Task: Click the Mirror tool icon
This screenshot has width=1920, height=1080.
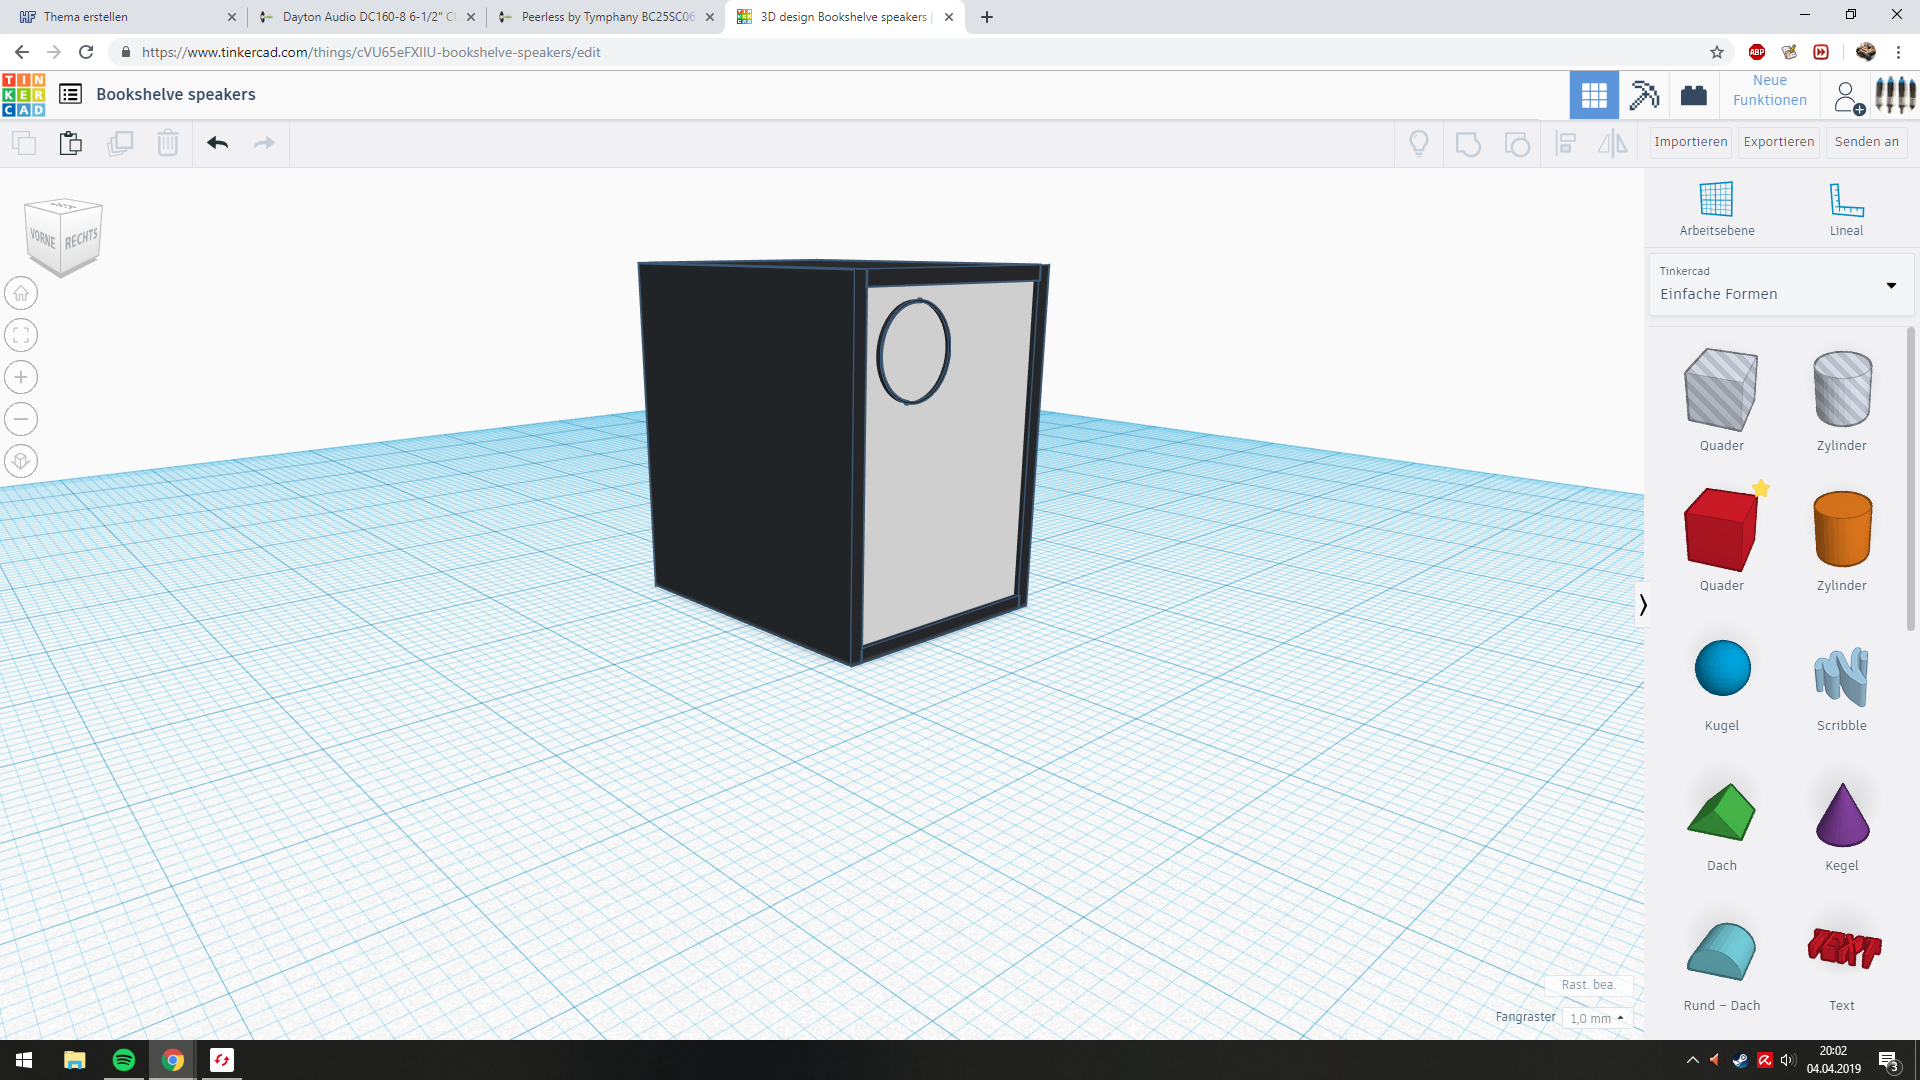Action: 1612,144
